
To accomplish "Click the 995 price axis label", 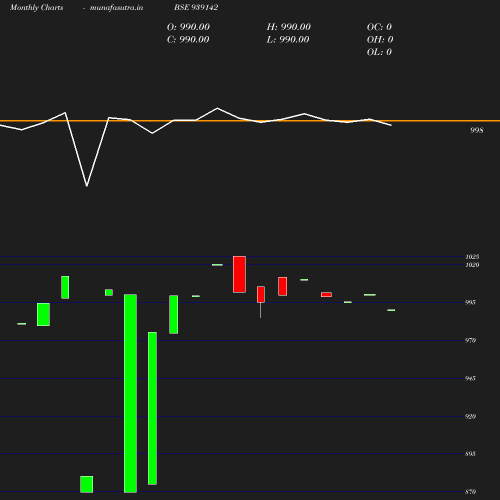I will 470,302.
